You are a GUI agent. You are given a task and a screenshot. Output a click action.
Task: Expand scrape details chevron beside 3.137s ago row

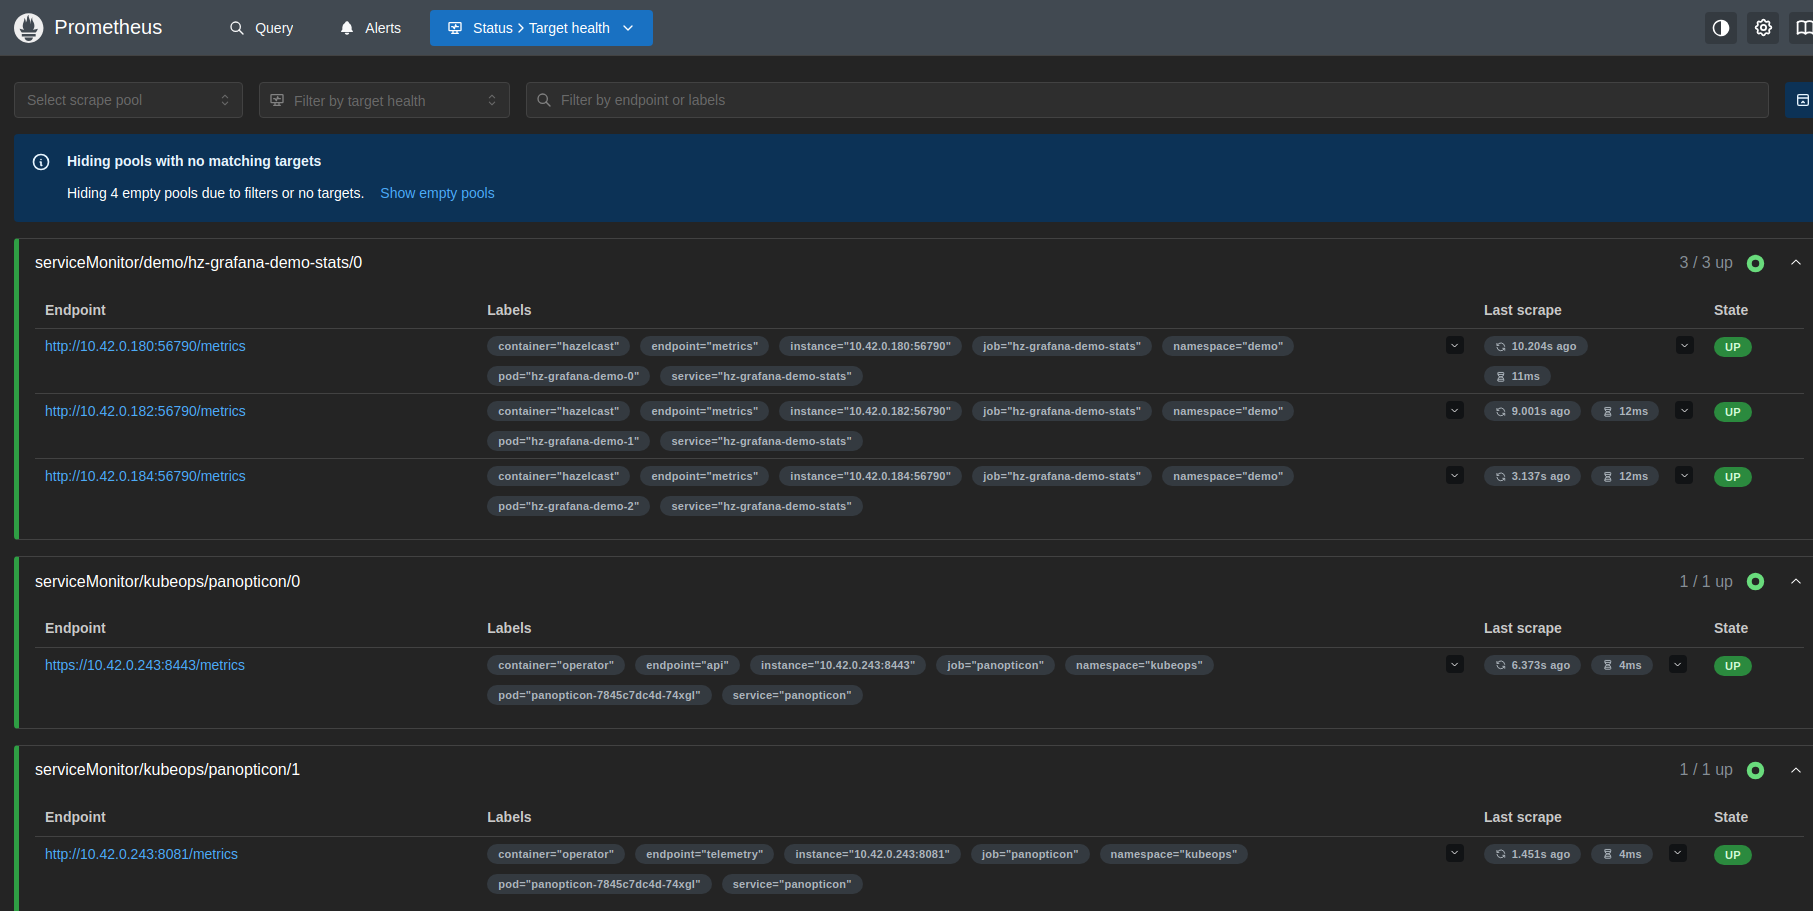pyautogui.click(x=1685, y=476)
